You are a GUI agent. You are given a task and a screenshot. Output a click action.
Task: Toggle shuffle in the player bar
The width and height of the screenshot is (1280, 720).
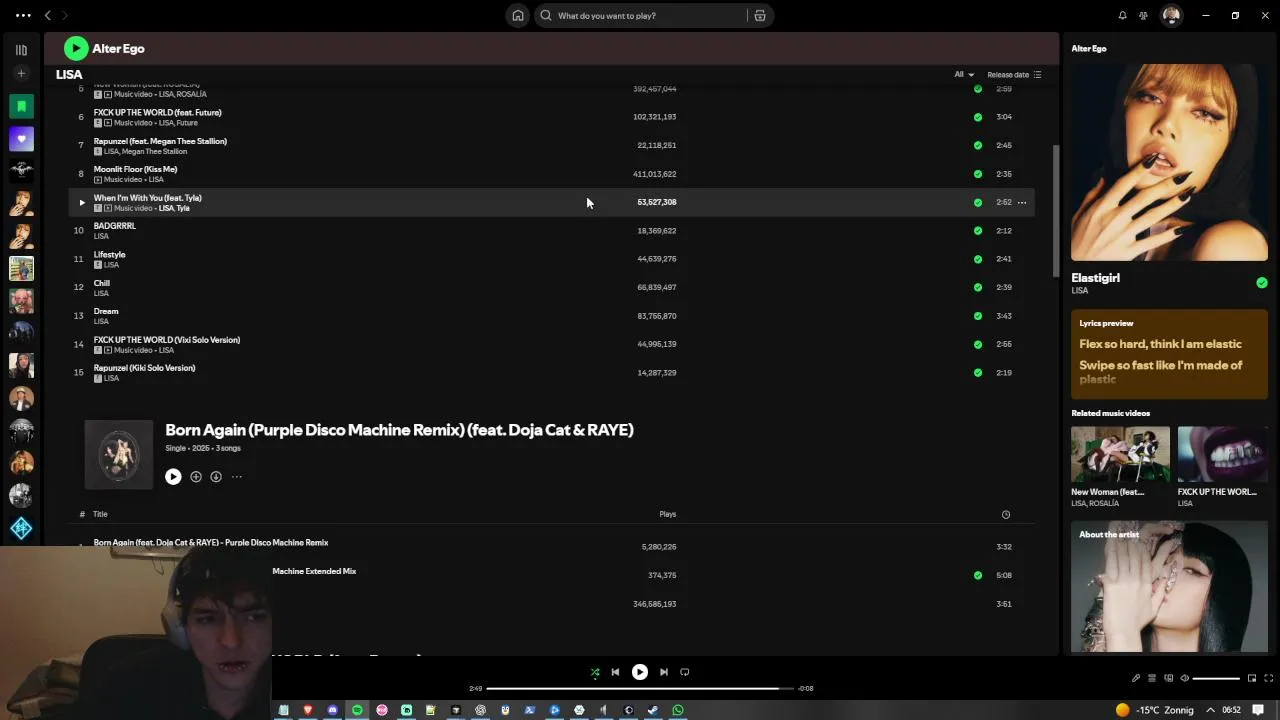click(x=595, y=672)
